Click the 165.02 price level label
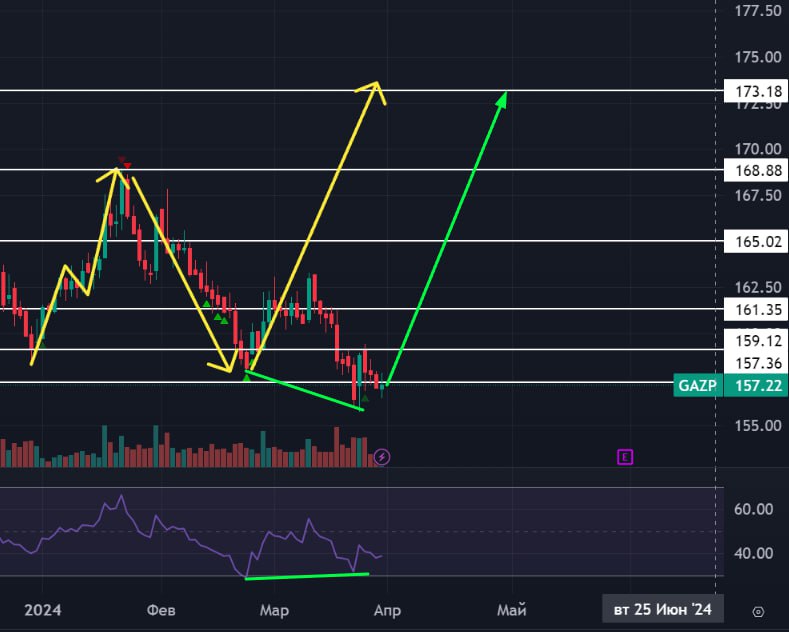Viewport: 789px width, 632px height. click(x=758, y=242)
